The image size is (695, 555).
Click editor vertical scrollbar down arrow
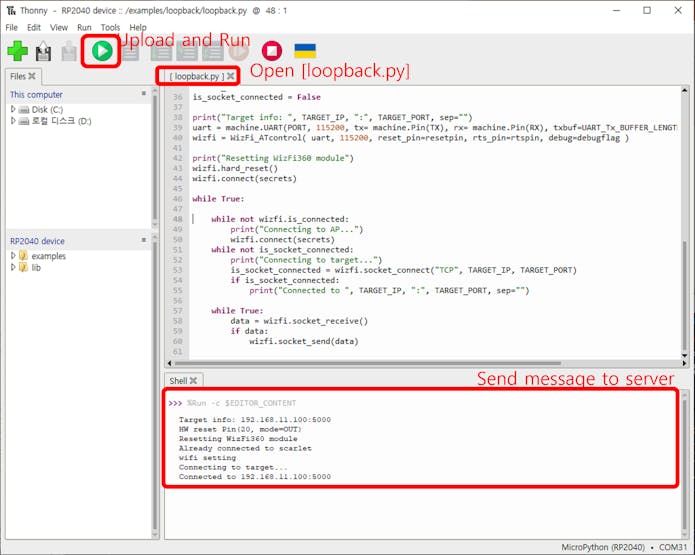click(685, 356)
